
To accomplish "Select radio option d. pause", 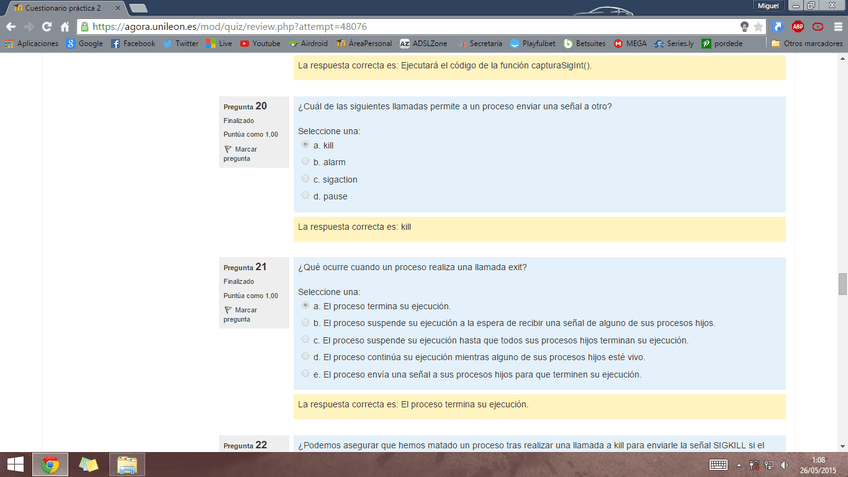I will pos(306,195).
